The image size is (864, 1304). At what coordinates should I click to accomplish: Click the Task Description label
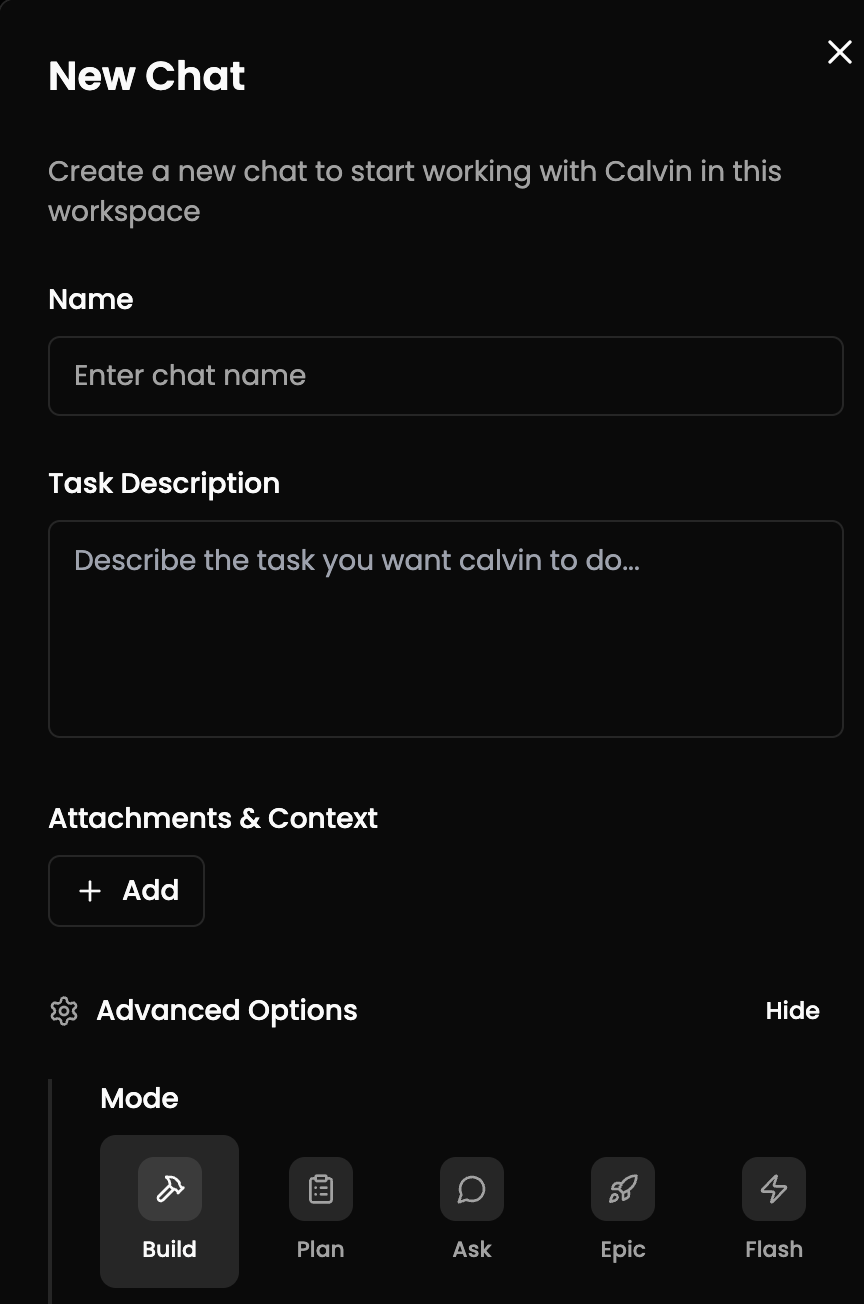pyautogui.click(x=164, y=483)
